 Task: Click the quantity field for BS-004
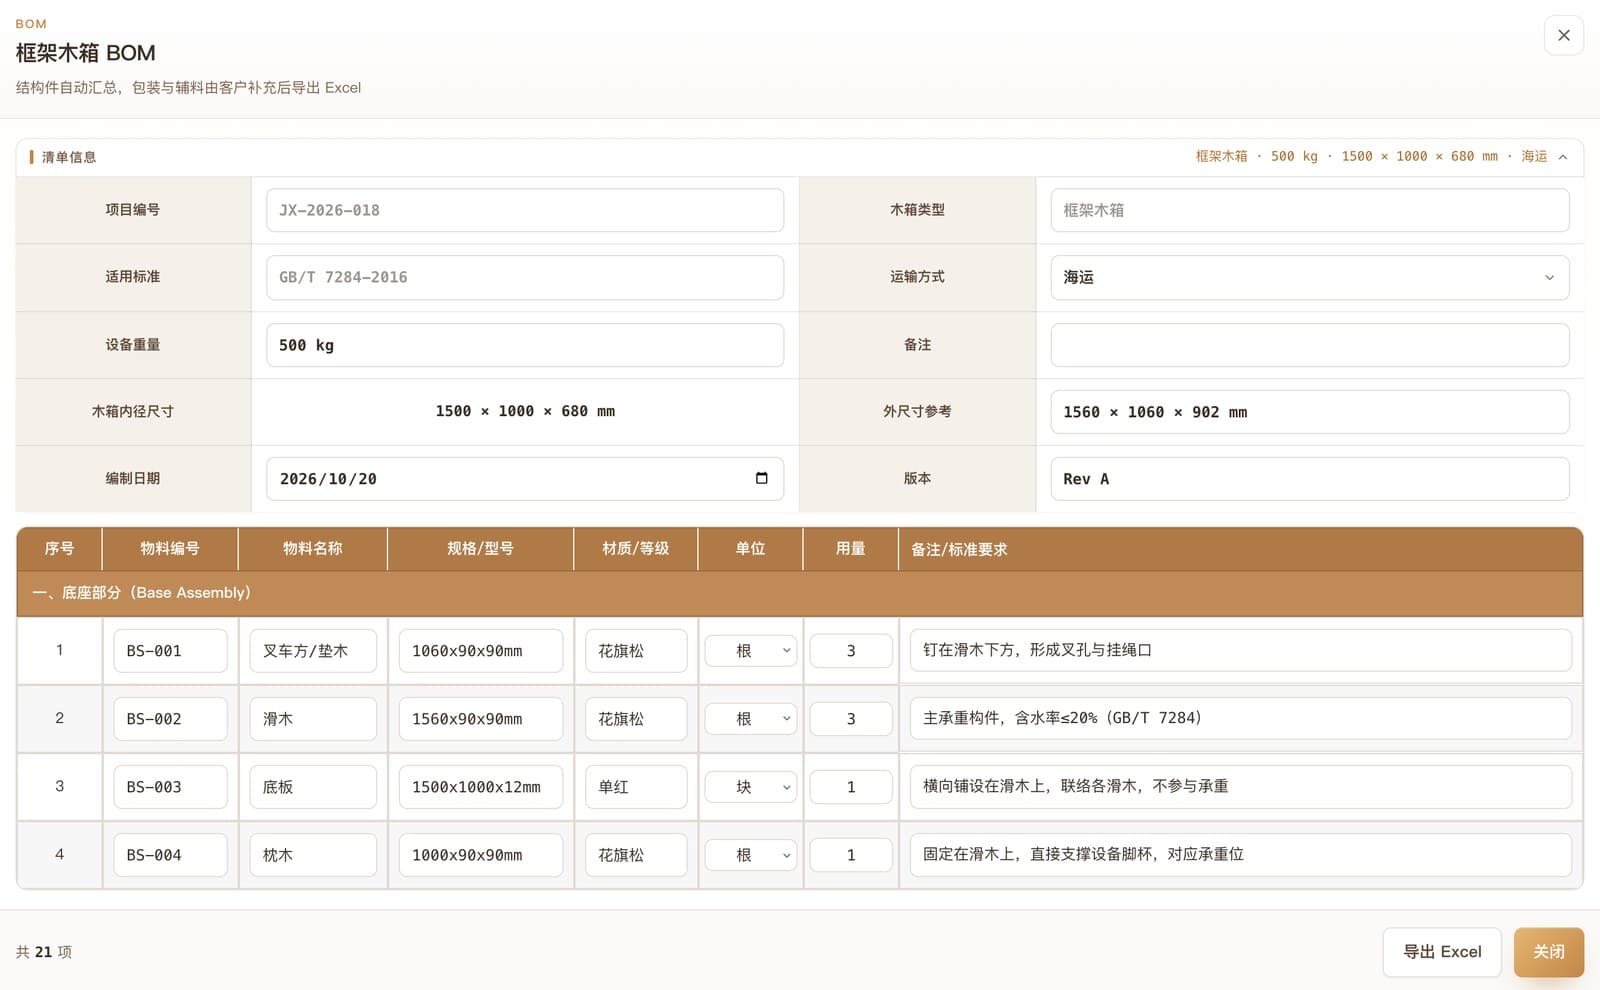coord(851,855)
